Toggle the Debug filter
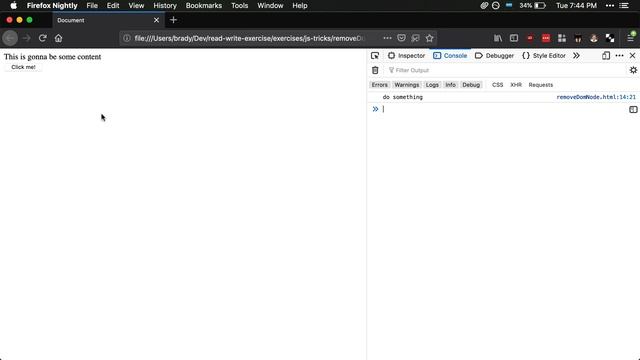640x360 pixels. tap(471, 85)
